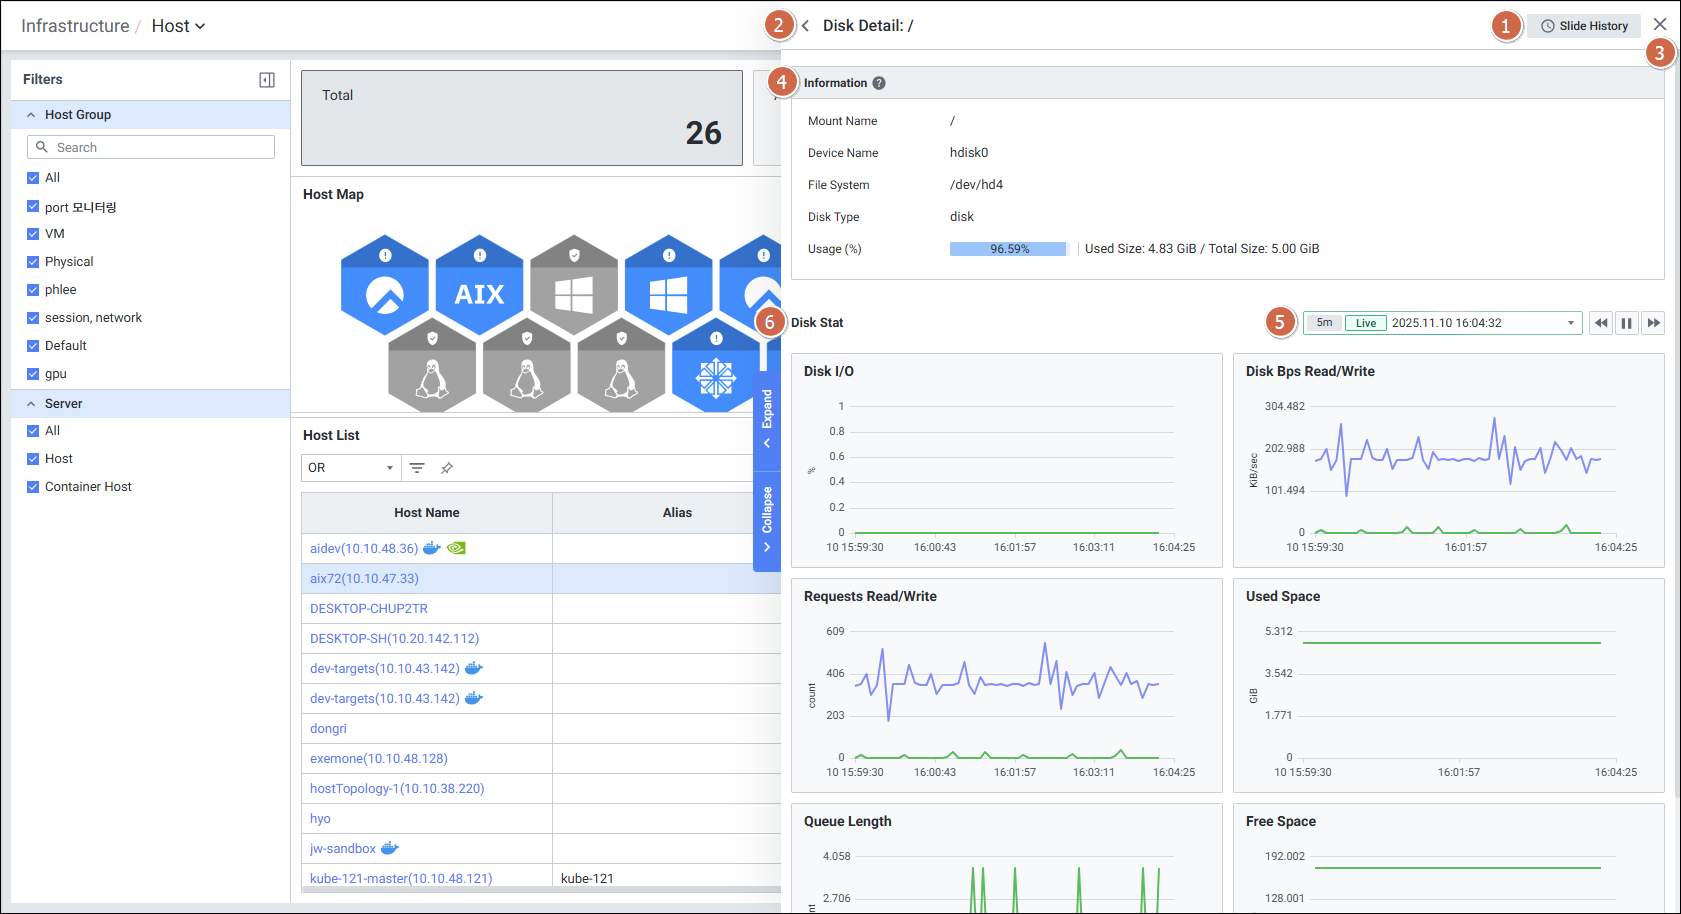This screenshot has width=1681, height=914.
Task: Open the aix72(10.10.47.33) host link
Action: 364,579
